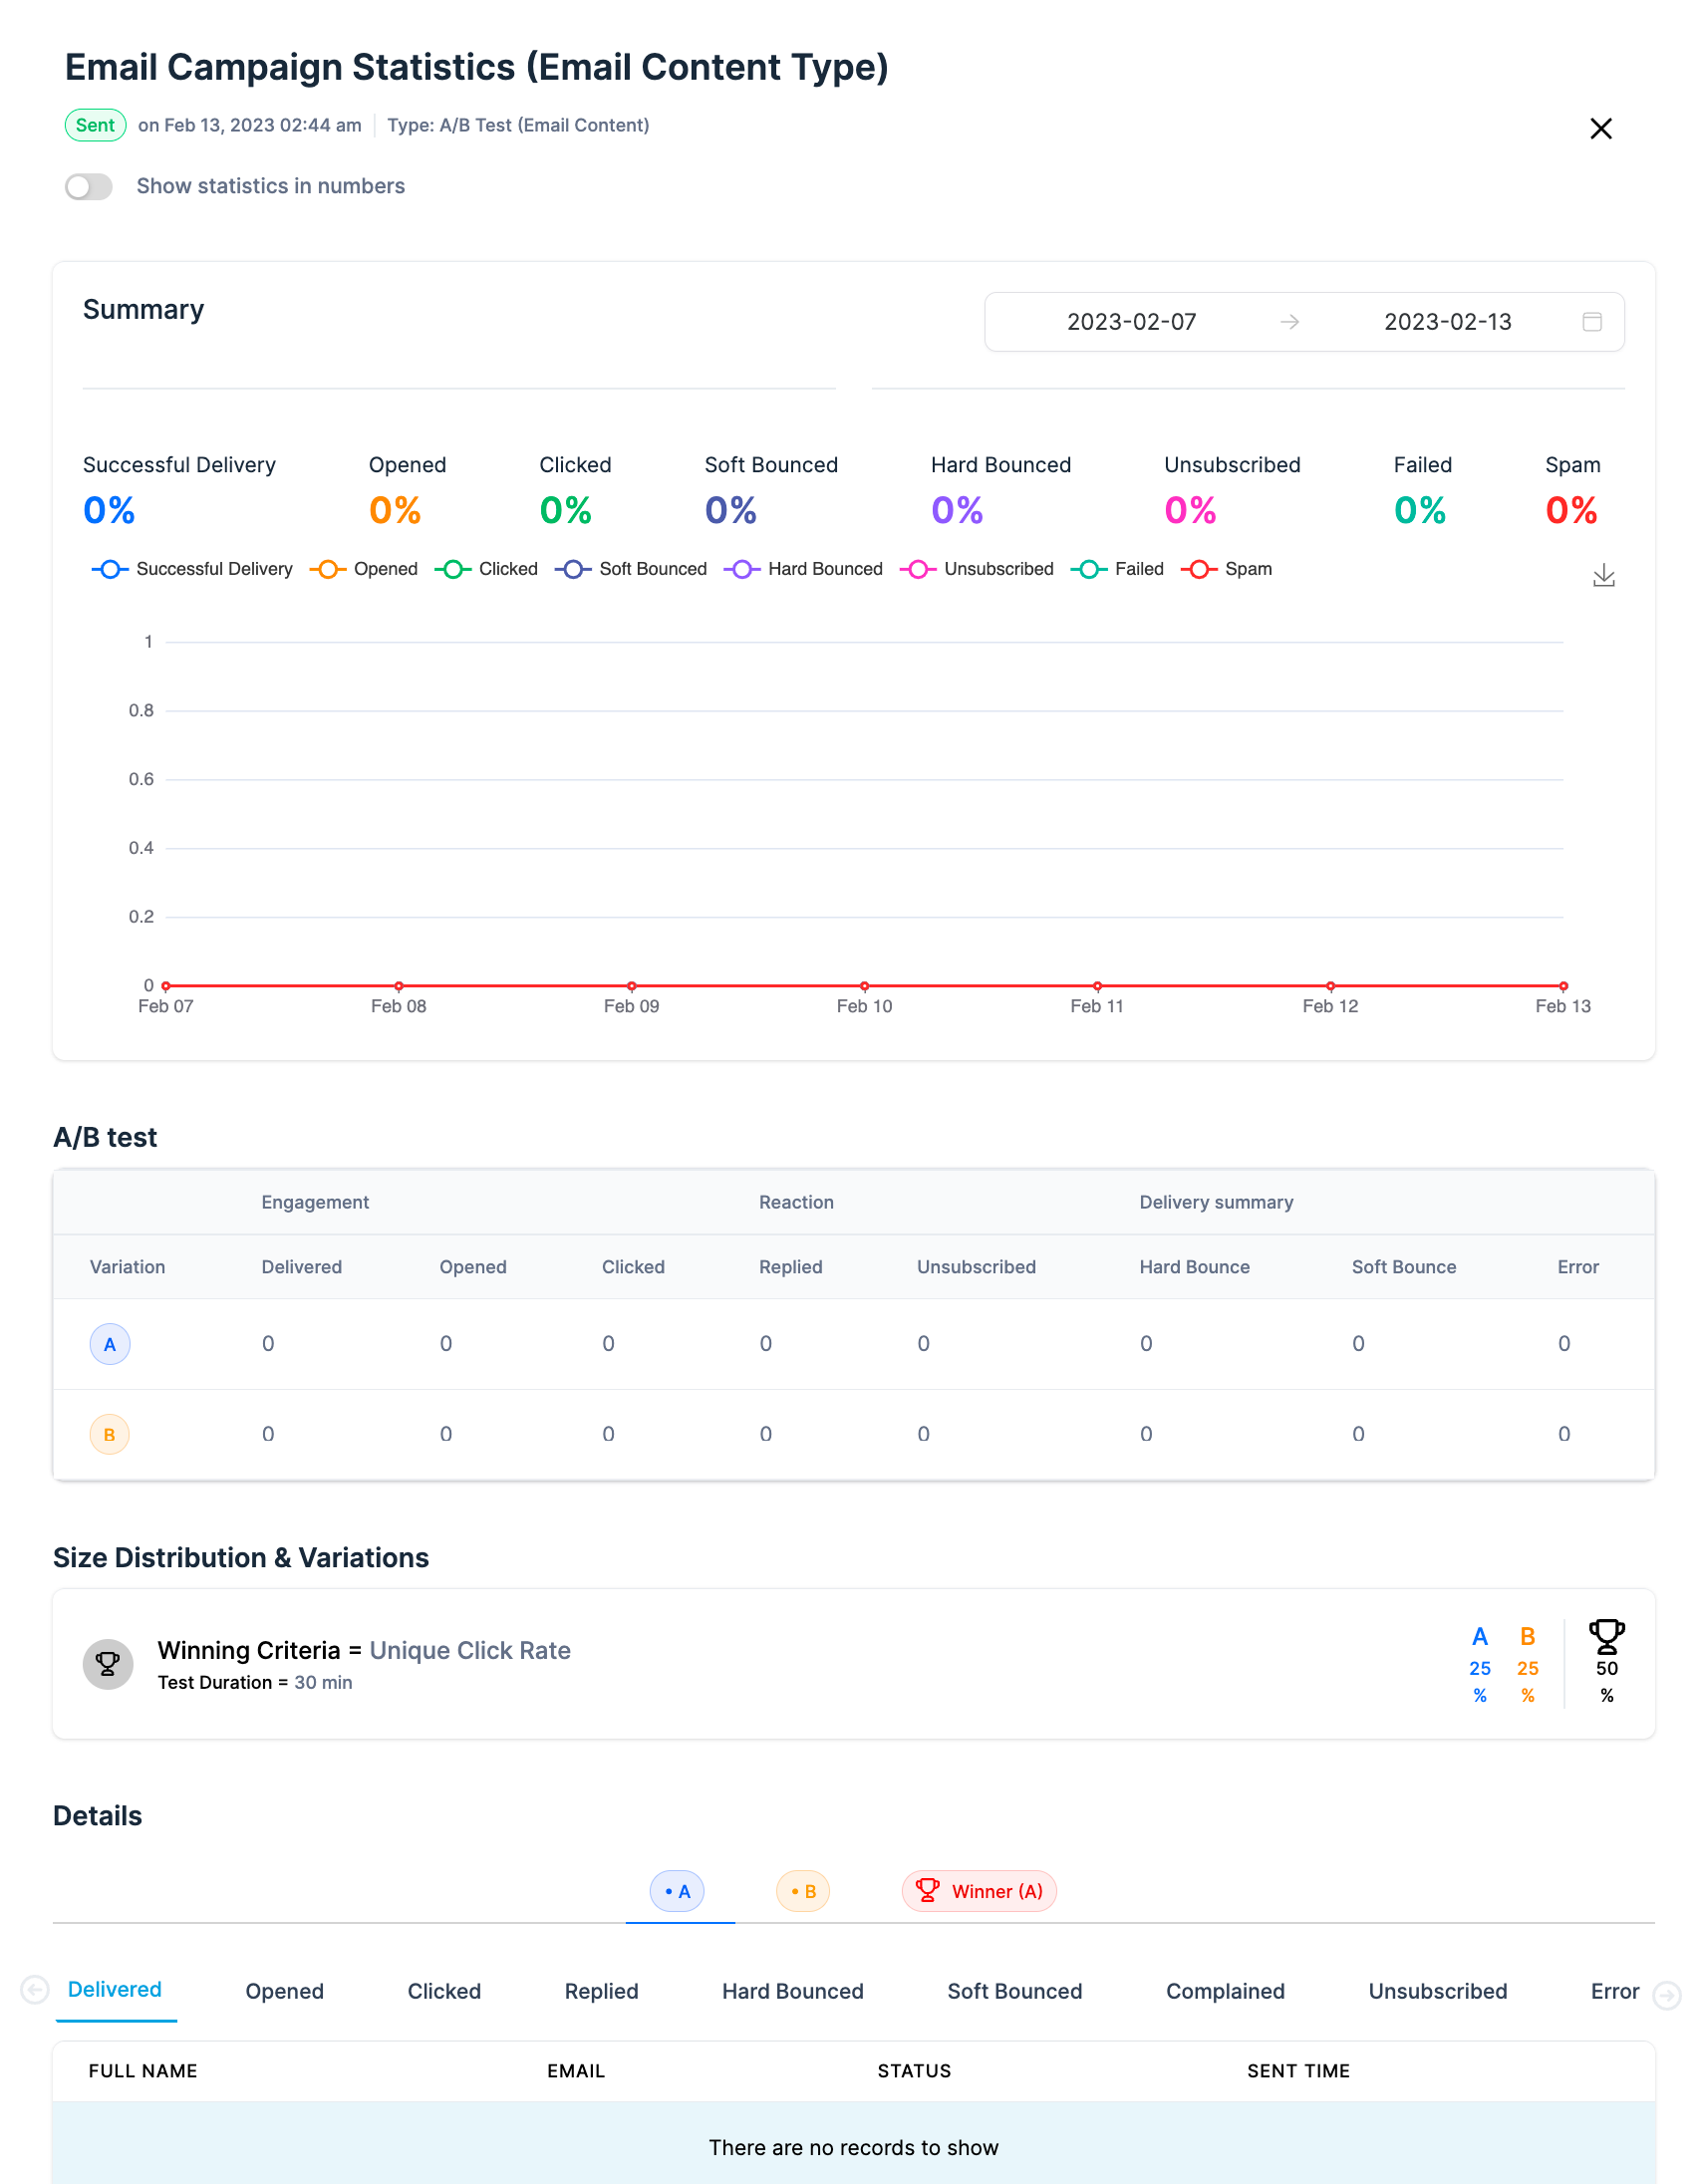This screenshot has width=1698, height=2184.
Task: Hide Successful Delivery series in legend
Action: coord(192,569)
